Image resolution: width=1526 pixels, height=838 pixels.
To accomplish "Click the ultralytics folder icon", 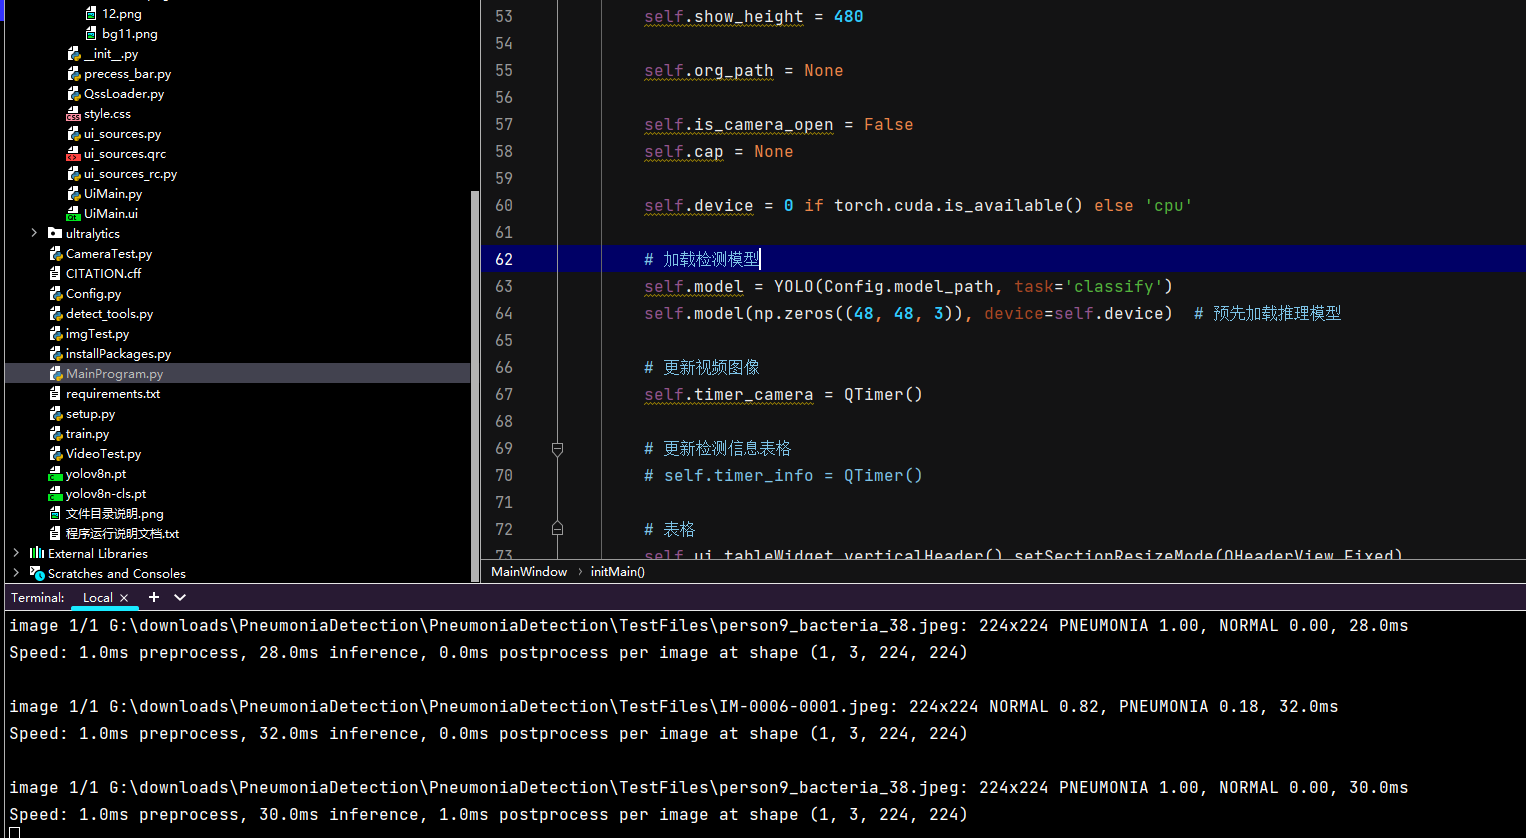I will pos(55,234).
